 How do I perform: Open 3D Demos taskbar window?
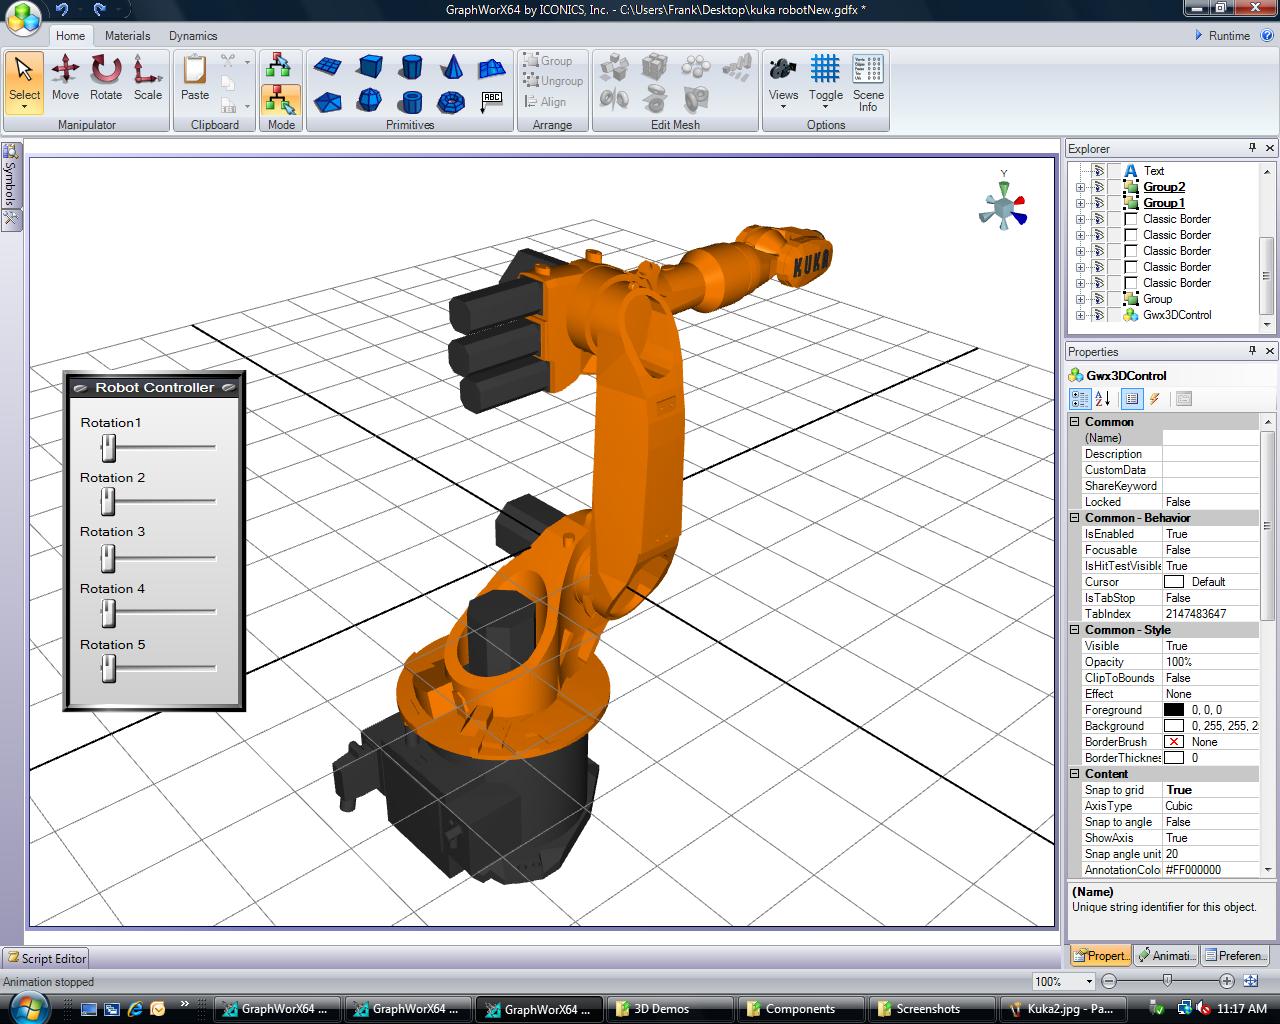pyautogui.click(x=670, y=1008)
